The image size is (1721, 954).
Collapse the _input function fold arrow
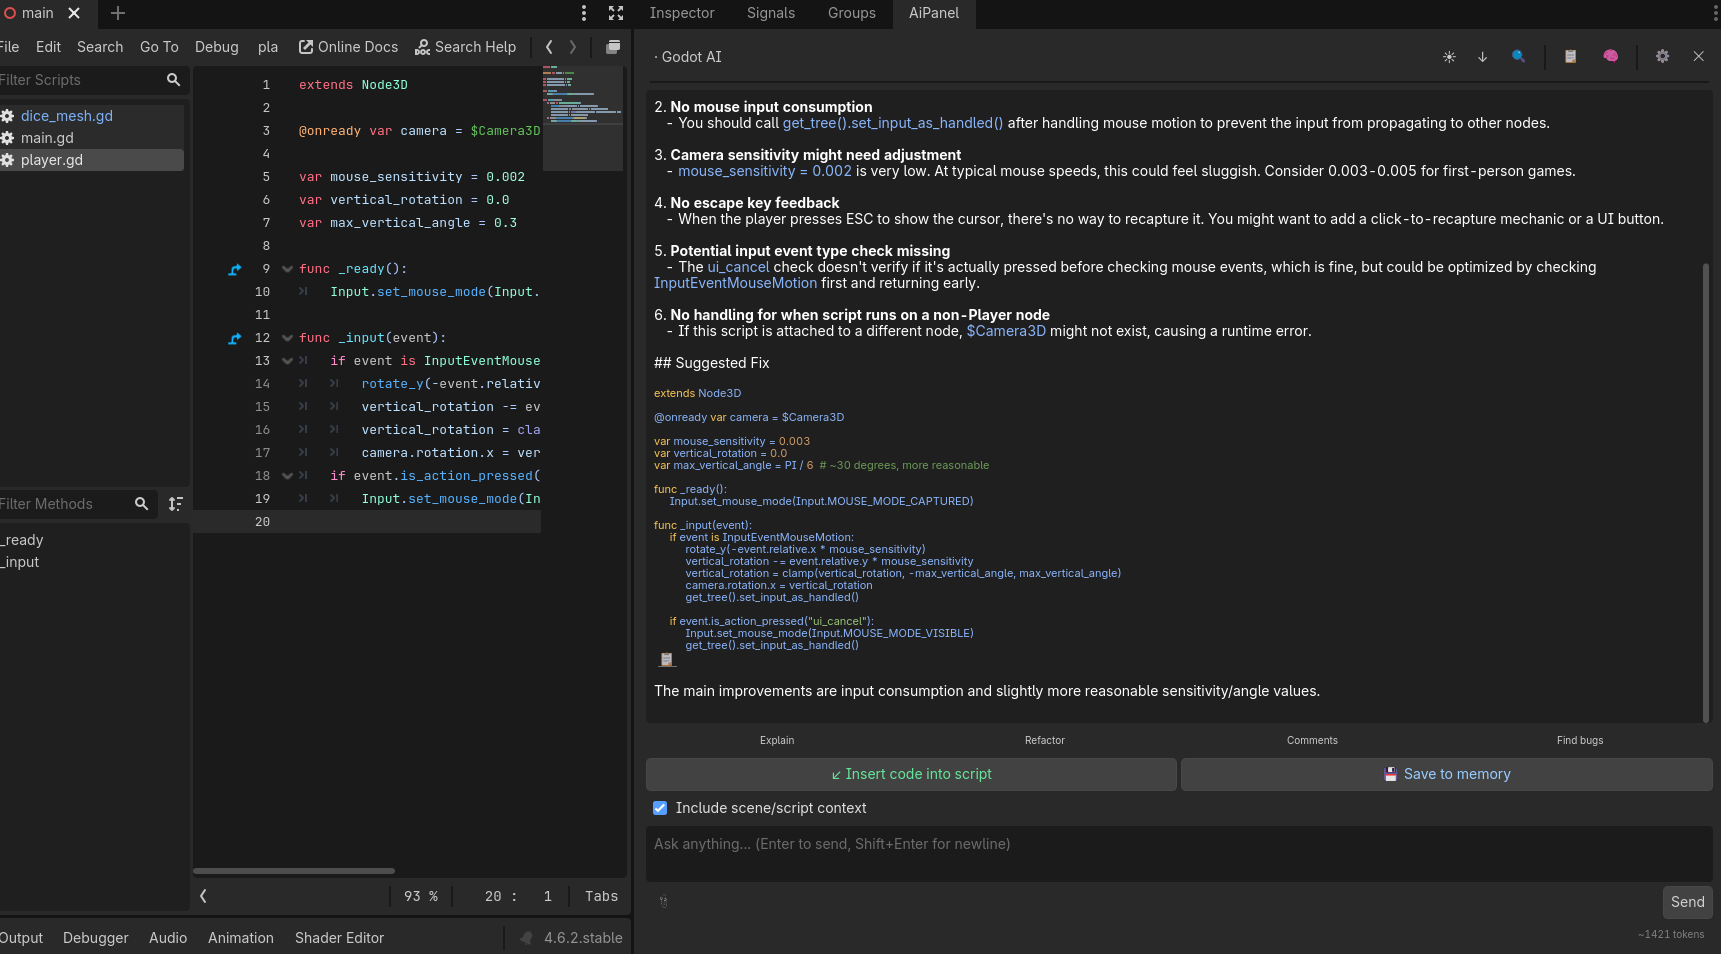pyautogui.click(x=287, y=338)
